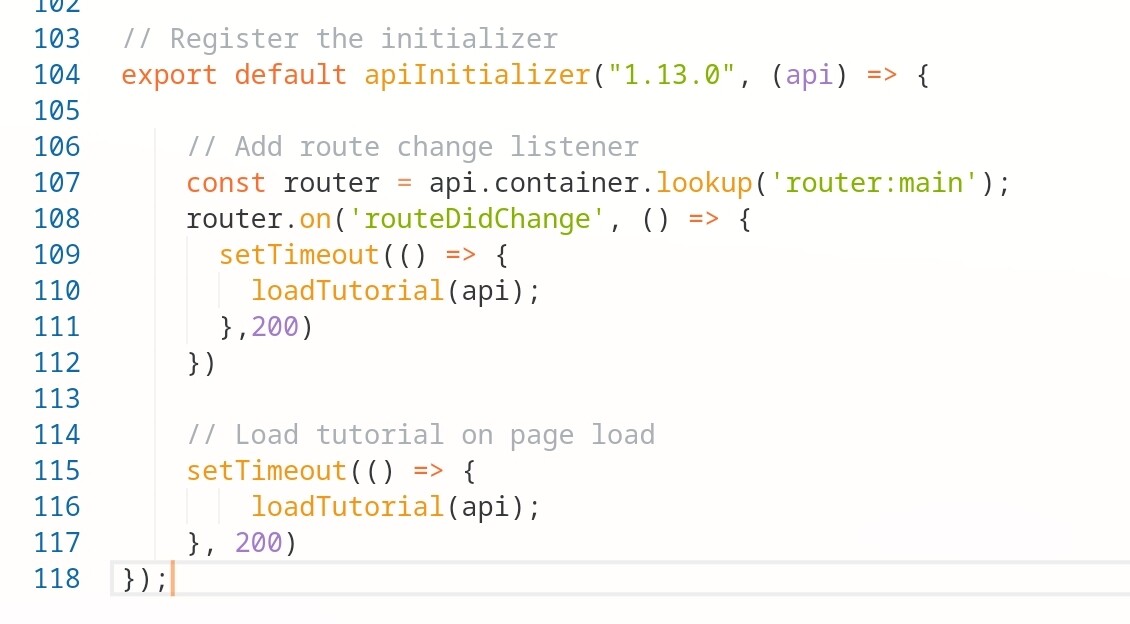1130x624 pixels.
Task: Click the arrow '=>' on line 109
Action: click(x=461, y=255)
